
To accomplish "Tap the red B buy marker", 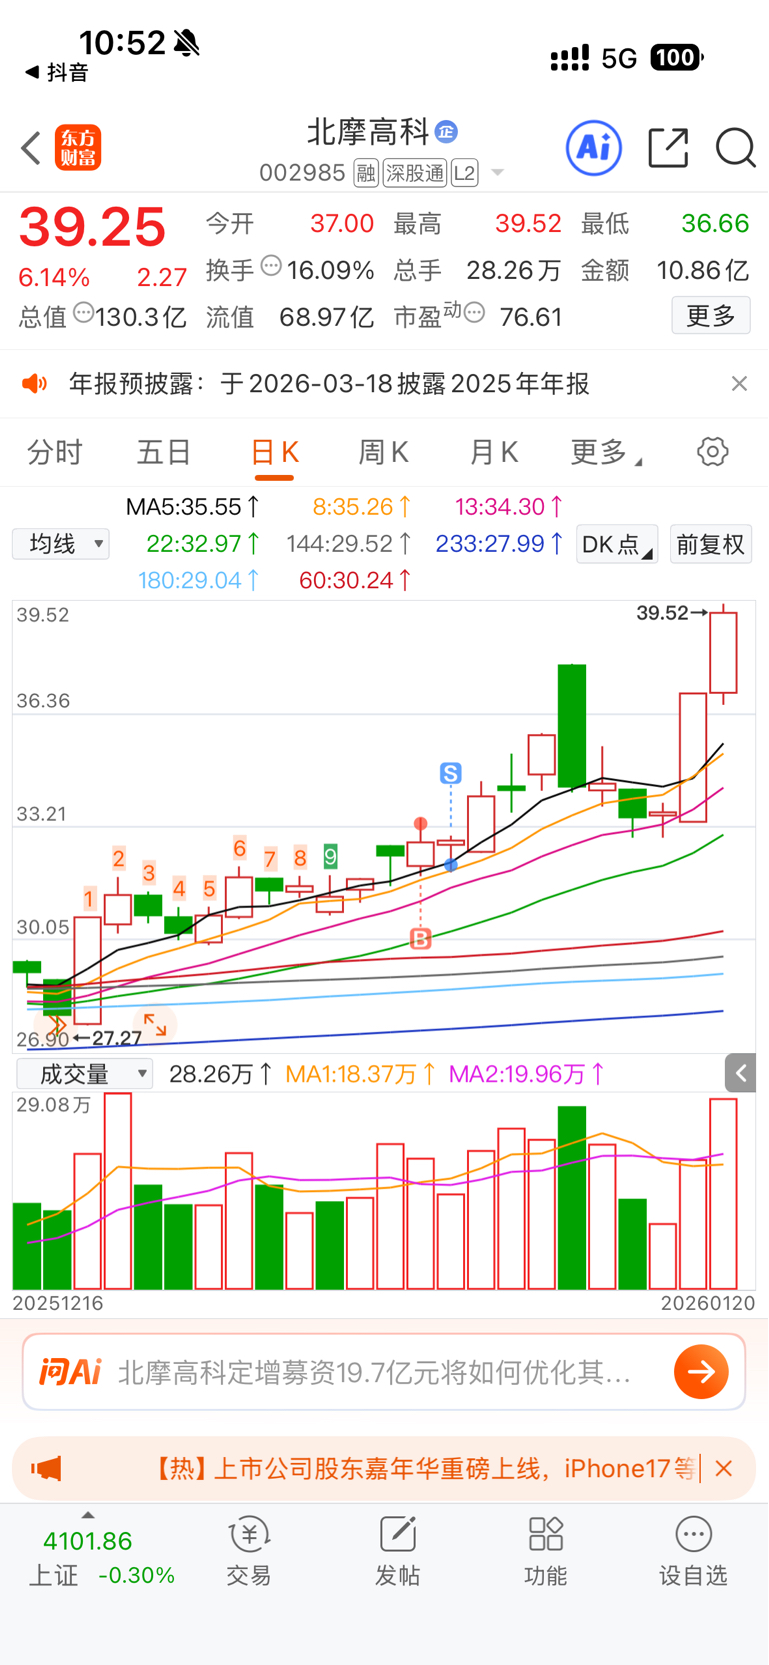I will (x=421, y=939).
